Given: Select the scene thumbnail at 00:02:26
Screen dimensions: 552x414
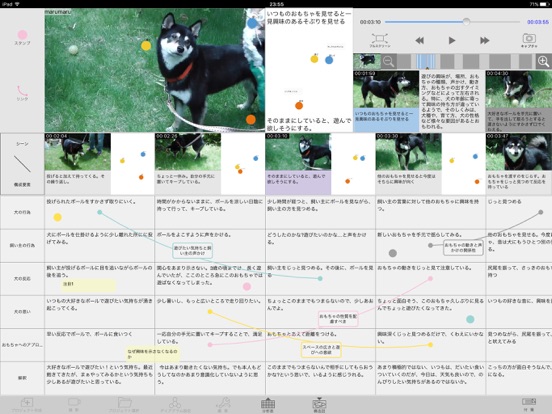Looking at the screenshot, I should [188, 151].
